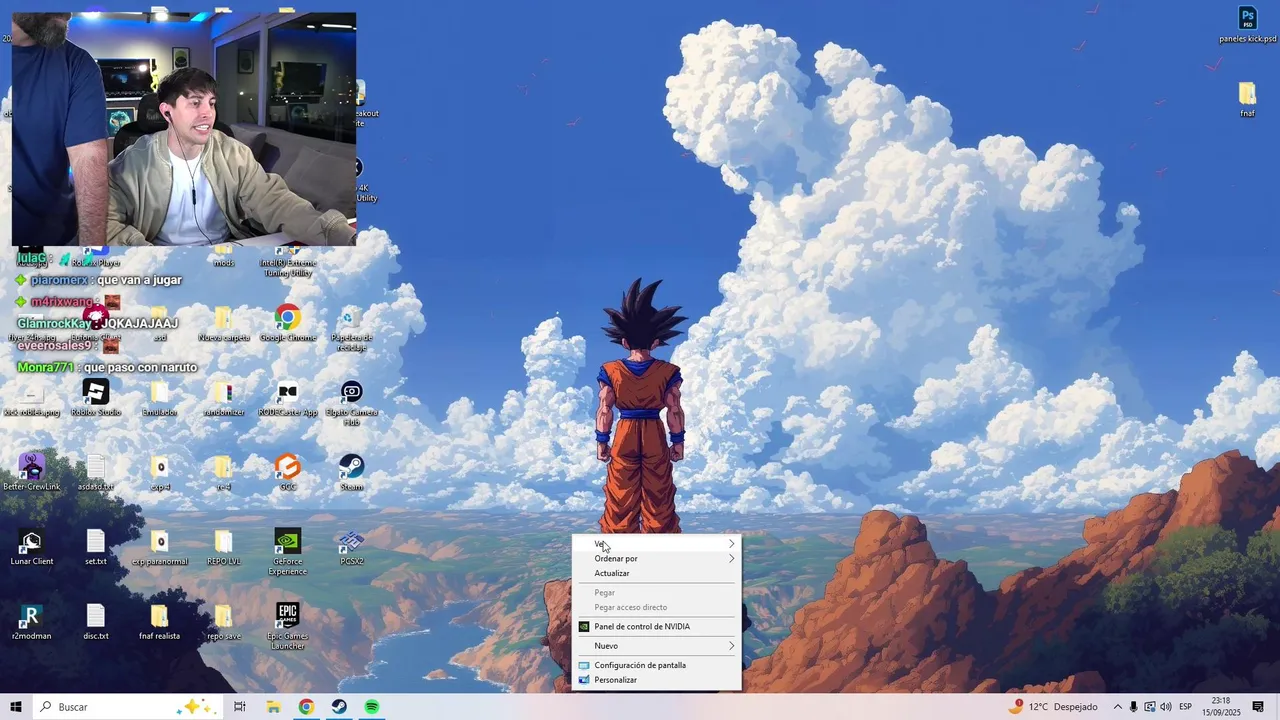
Task: Select the mods folder icon
Action: [224, 255]
